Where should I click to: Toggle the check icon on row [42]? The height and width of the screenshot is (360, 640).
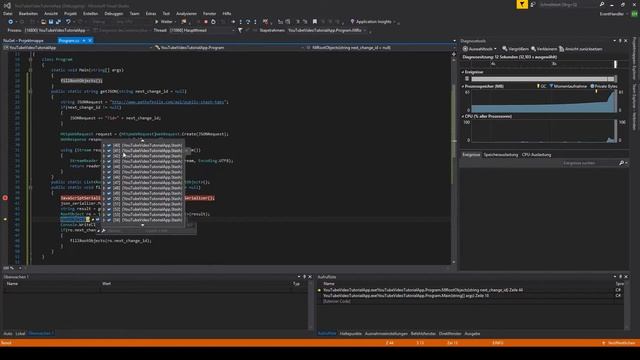109,156
